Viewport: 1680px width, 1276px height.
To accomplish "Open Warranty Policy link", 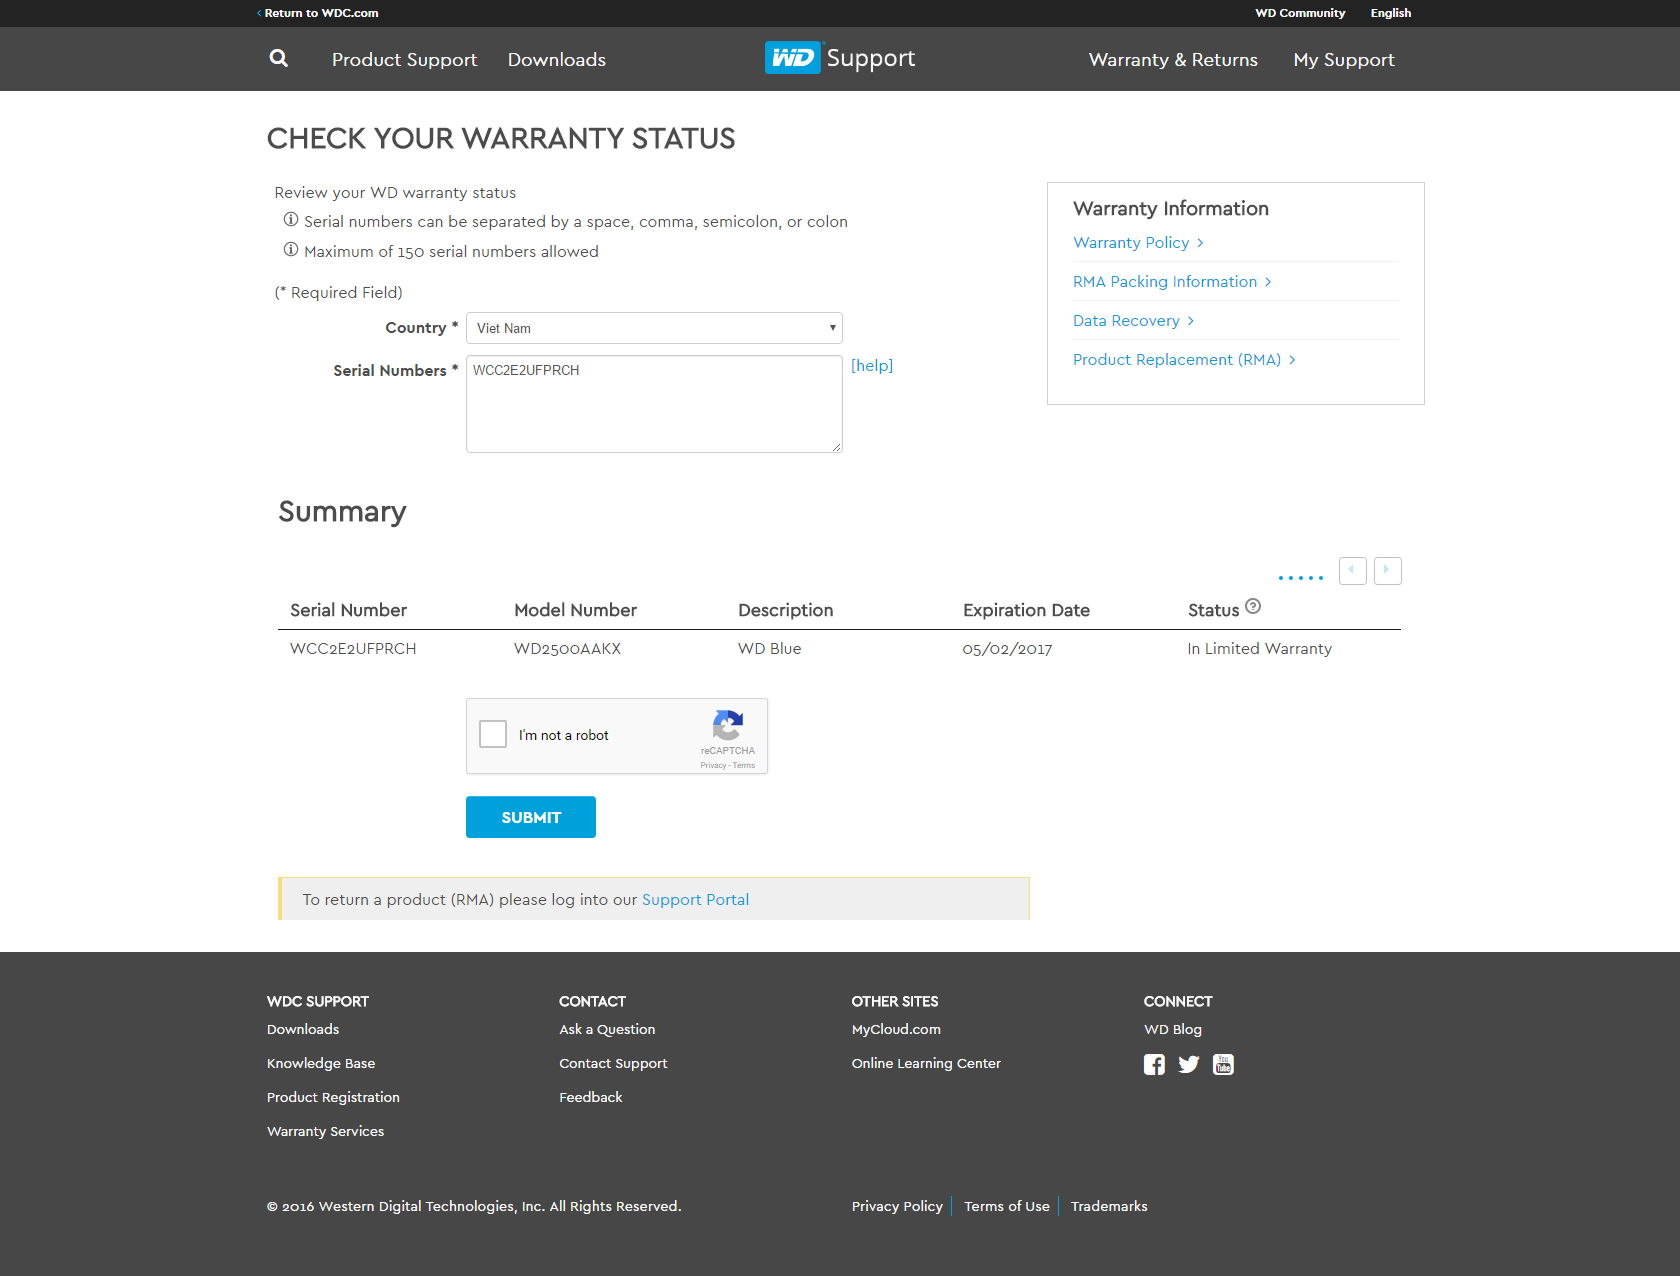I will [x=1138, y=243].
